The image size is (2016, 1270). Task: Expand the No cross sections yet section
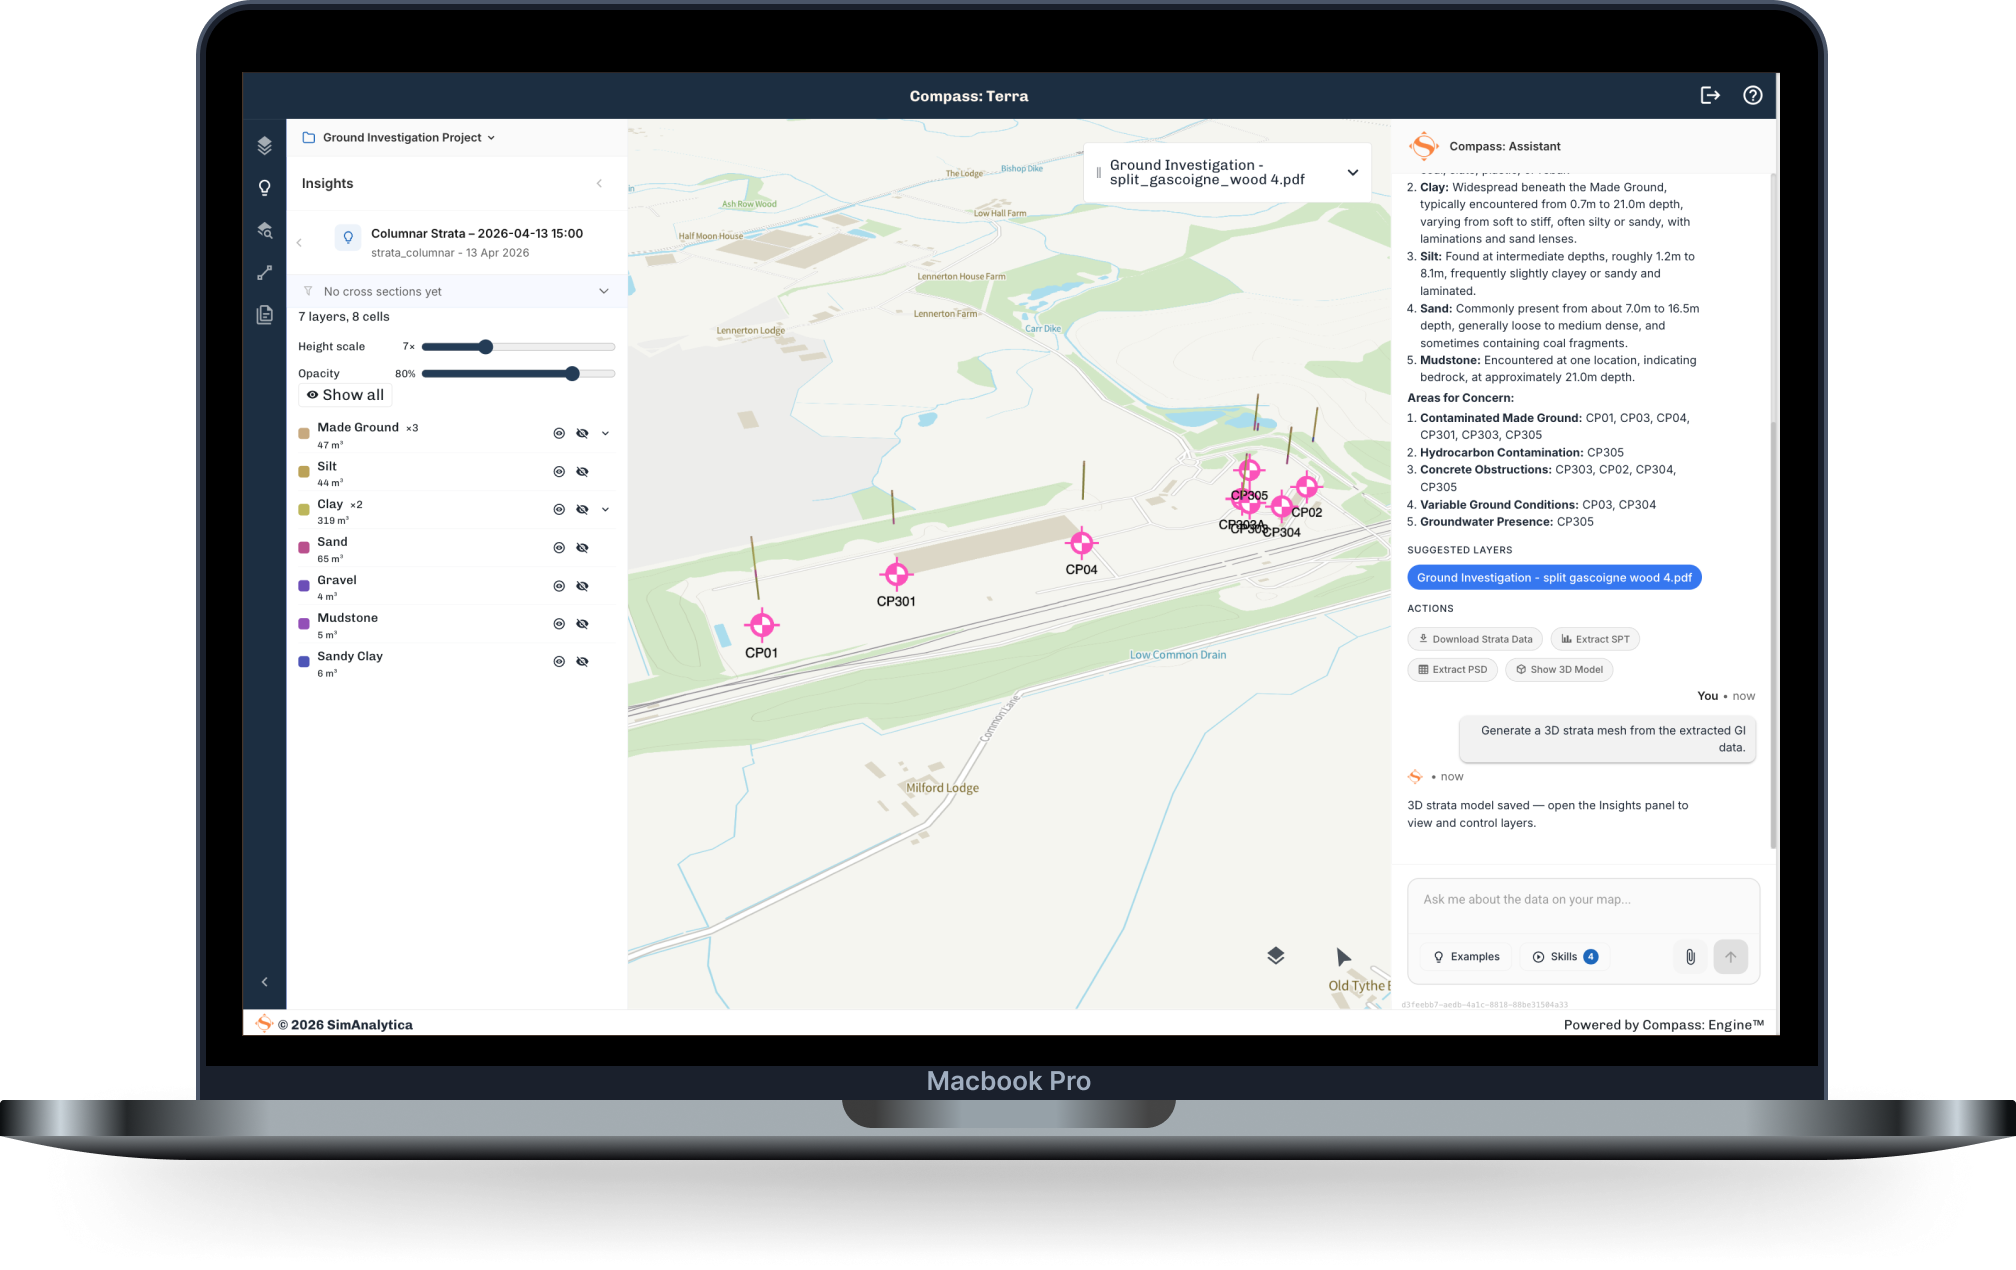tap(603, 291)
